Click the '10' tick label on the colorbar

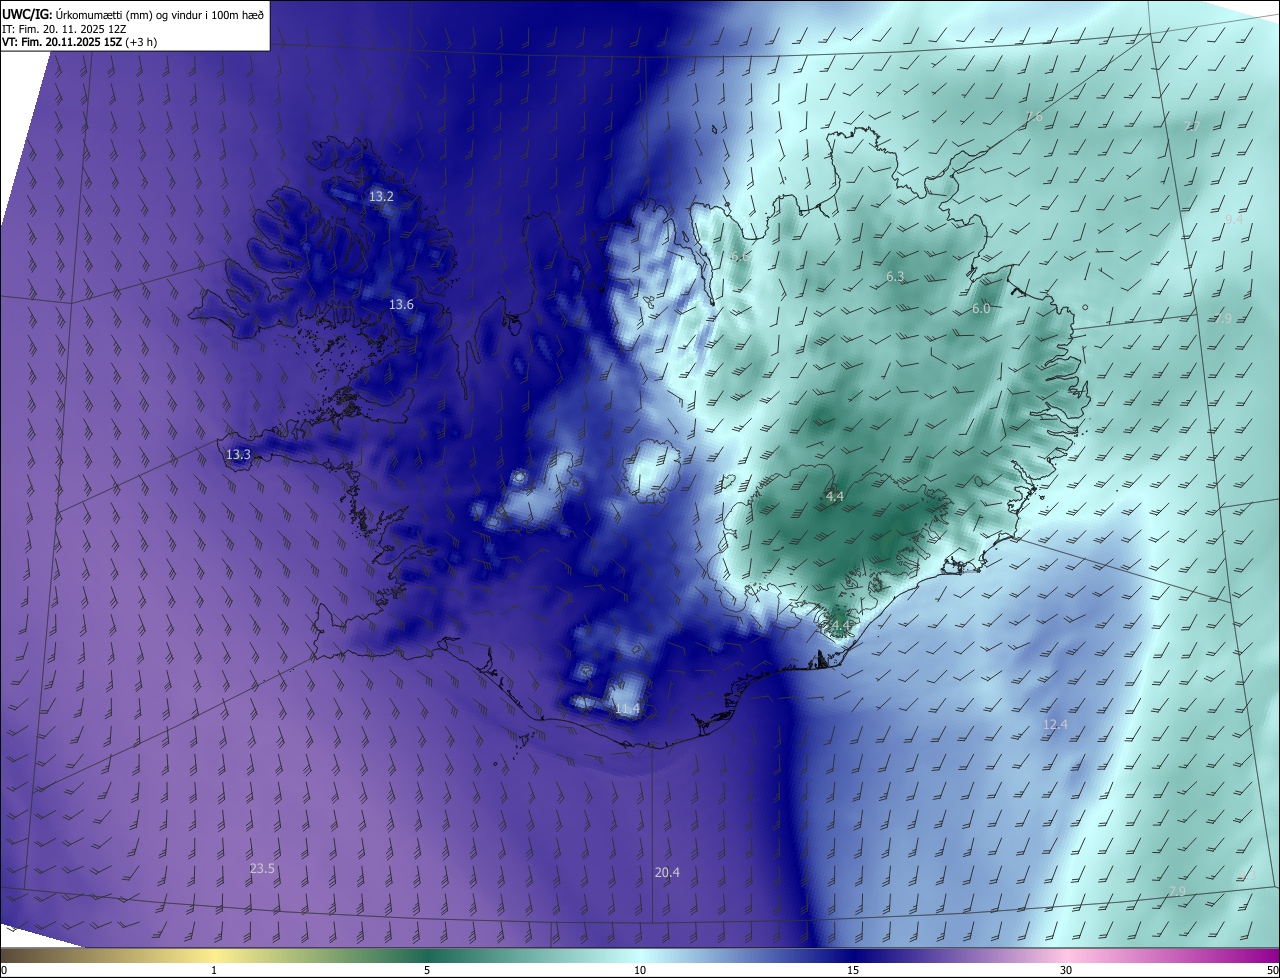tap(640, 970)
